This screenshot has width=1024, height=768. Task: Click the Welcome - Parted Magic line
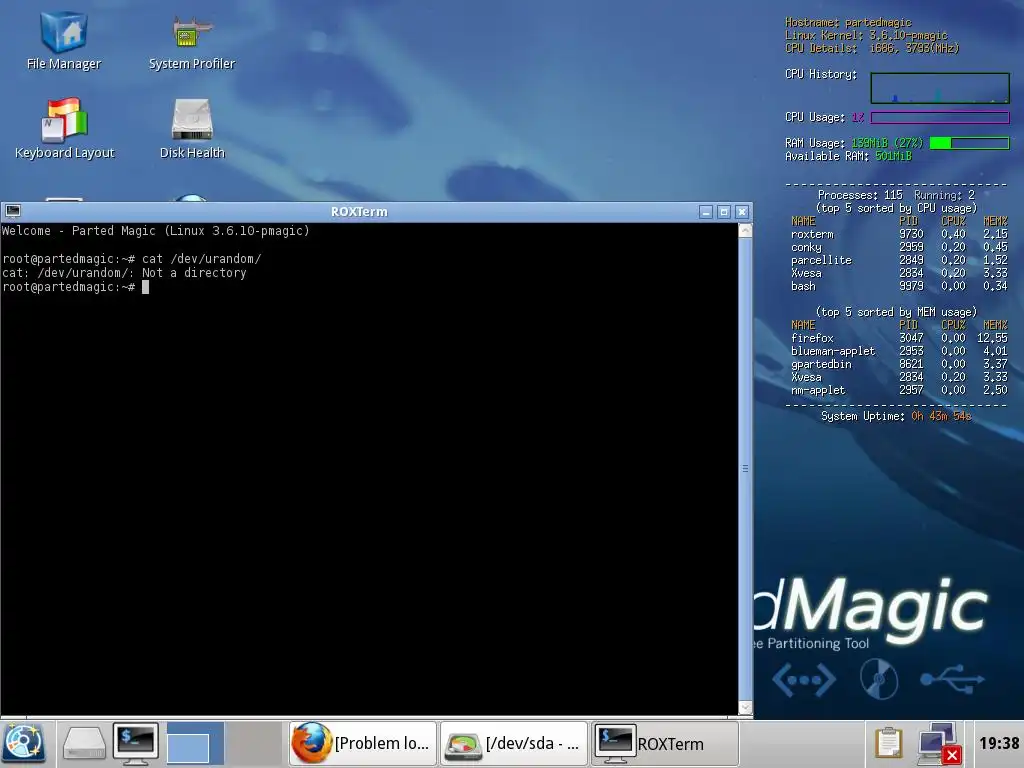(155, 231)
